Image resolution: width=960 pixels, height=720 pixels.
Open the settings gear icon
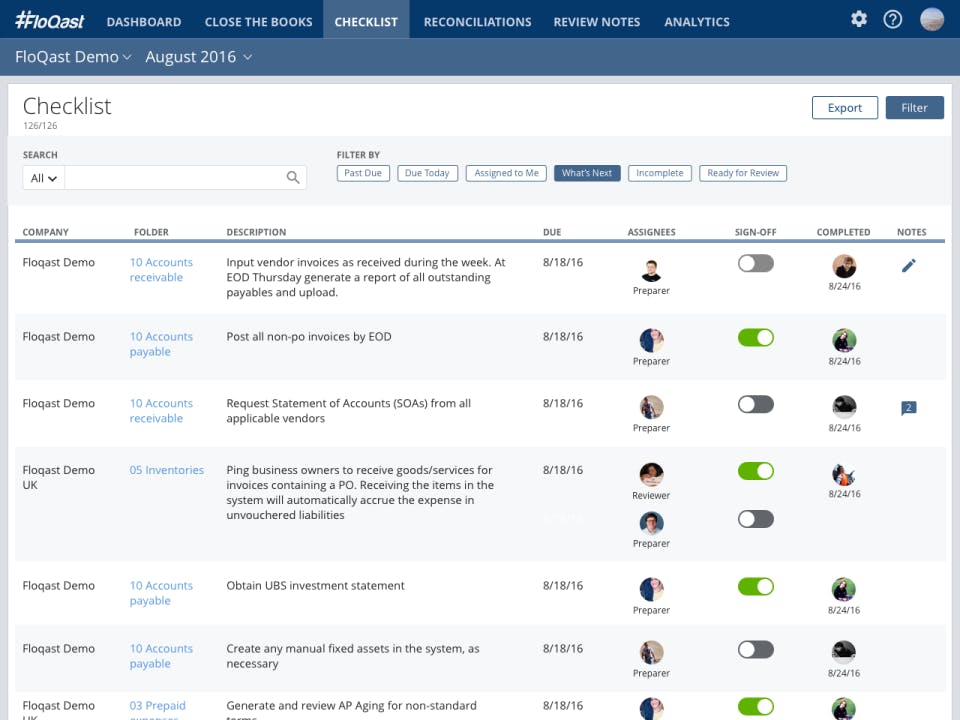(858, 19)
